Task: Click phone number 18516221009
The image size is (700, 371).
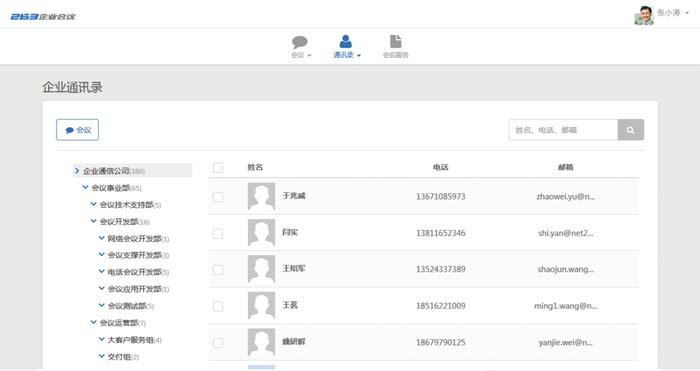Action: click(x=441, y=306)
